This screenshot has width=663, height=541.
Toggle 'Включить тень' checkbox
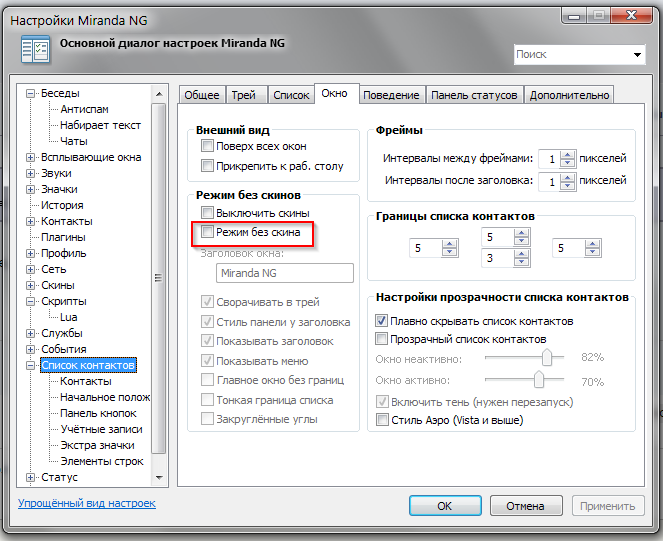click(382, 401)
